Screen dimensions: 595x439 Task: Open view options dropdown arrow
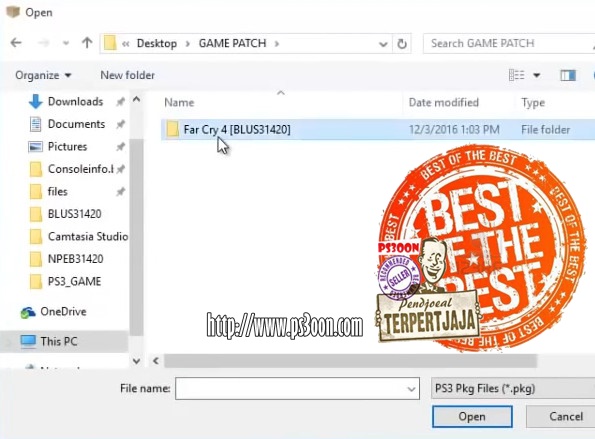click(x=537, y=75)
